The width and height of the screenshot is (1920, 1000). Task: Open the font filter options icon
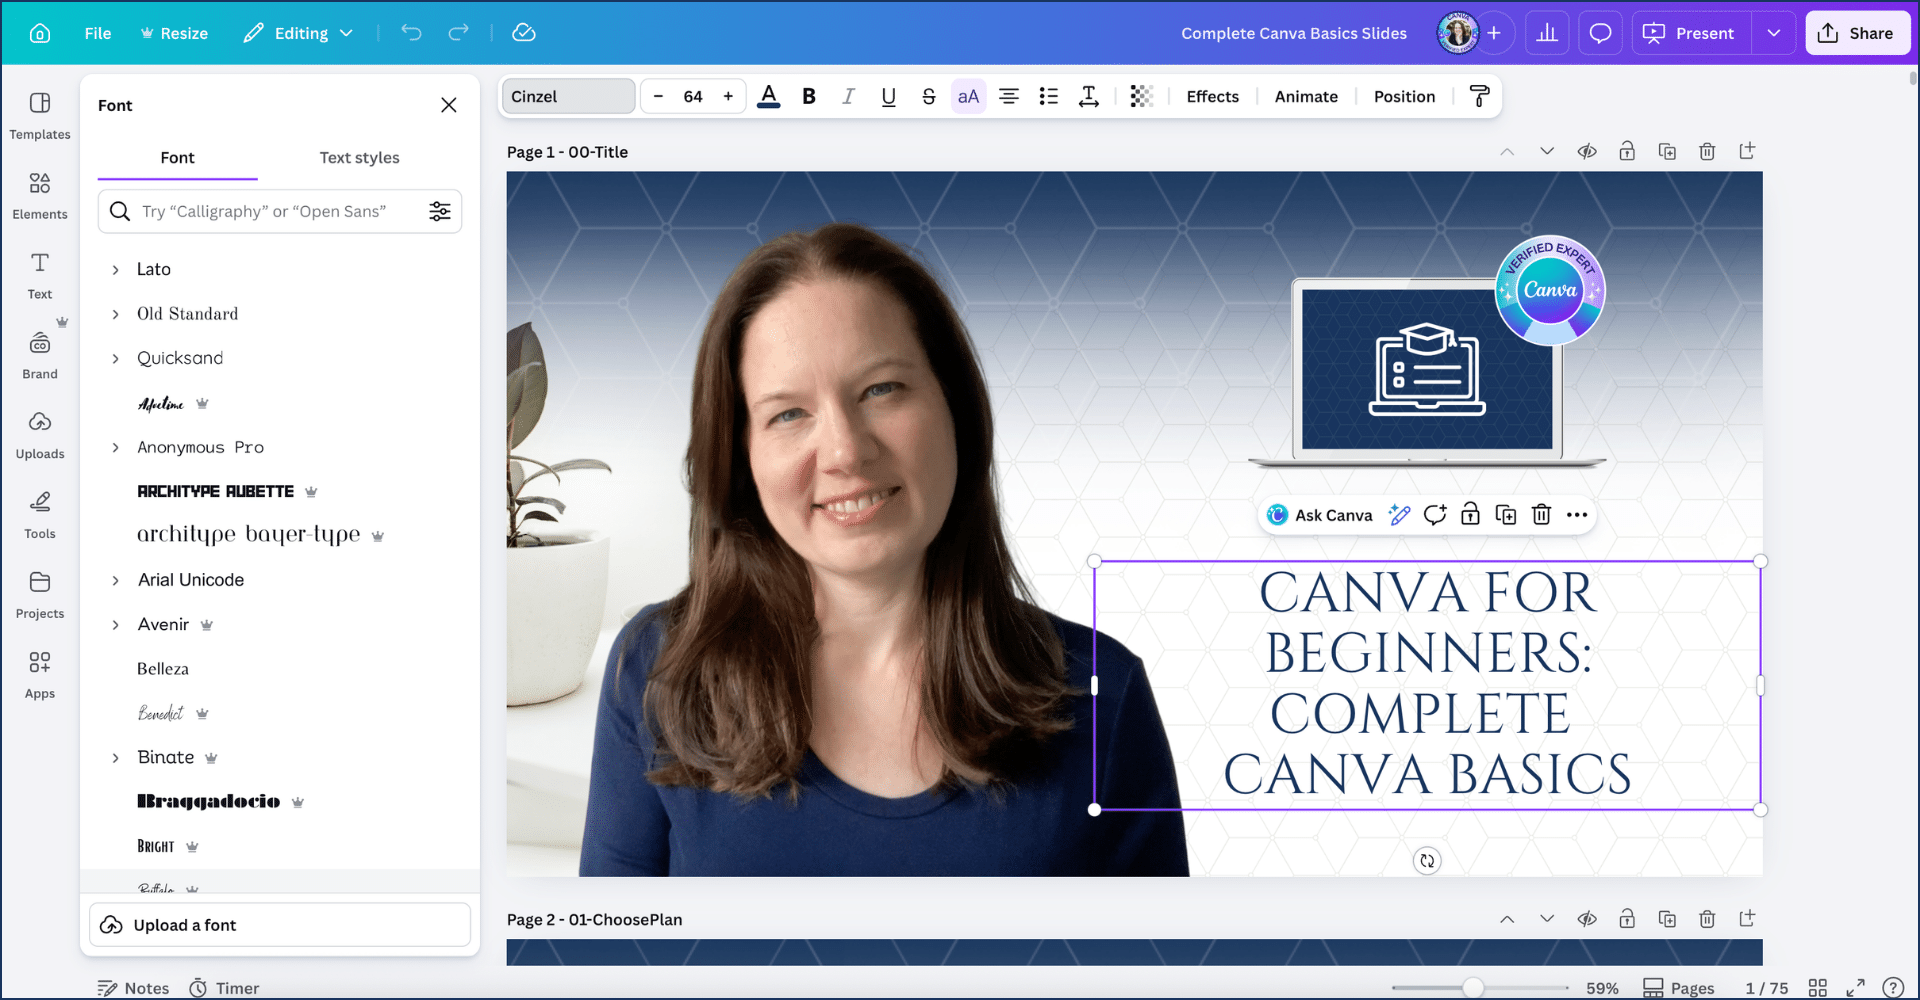tap(440, 211)
